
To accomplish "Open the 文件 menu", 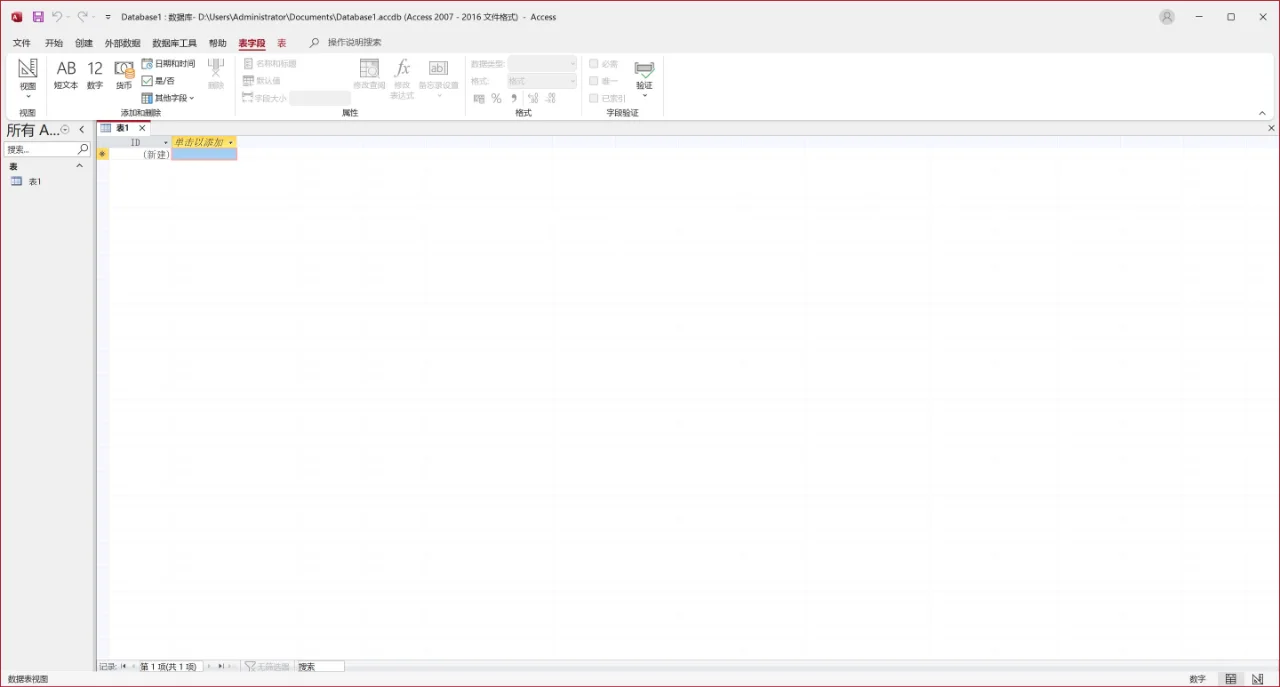I will pyautogui.click(x=21, y=43).
